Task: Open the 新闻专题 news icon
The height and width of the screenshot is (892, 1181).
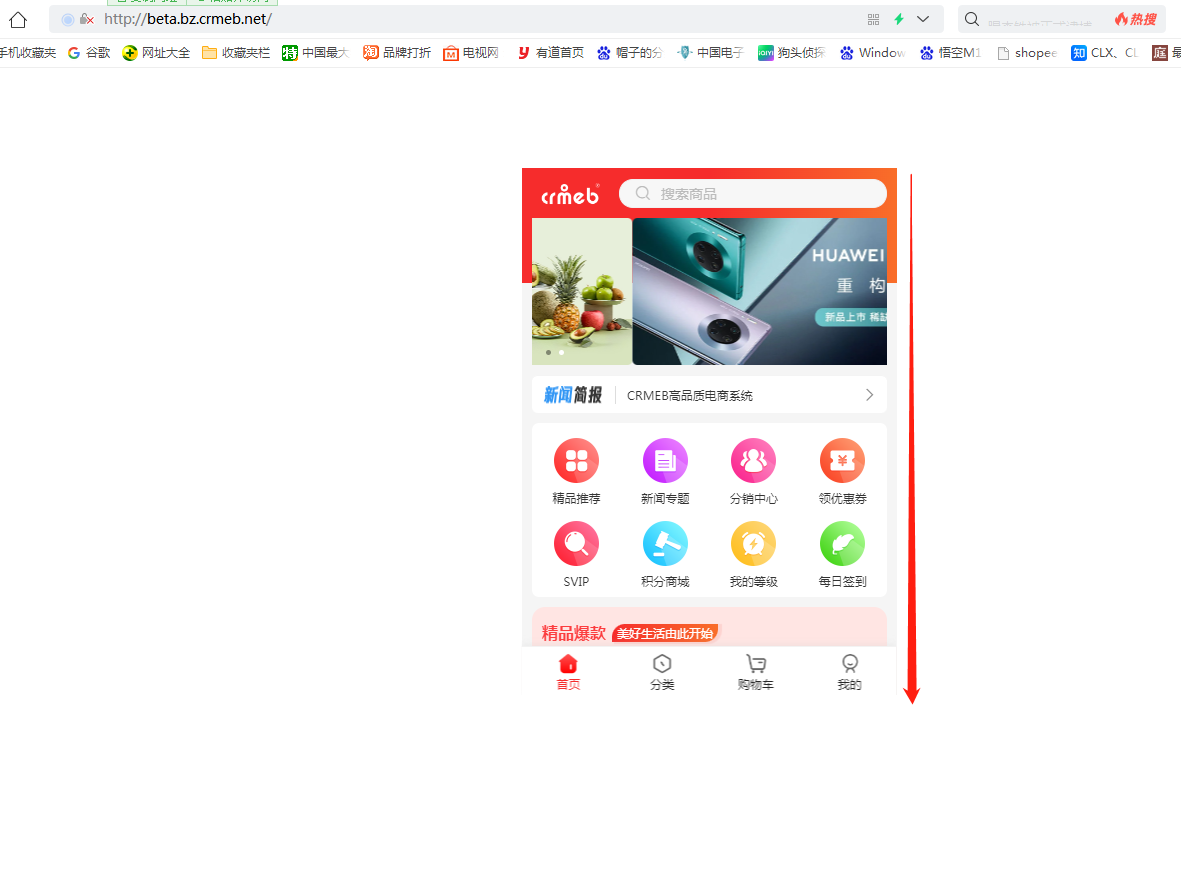Action: [x=665, y=460]
